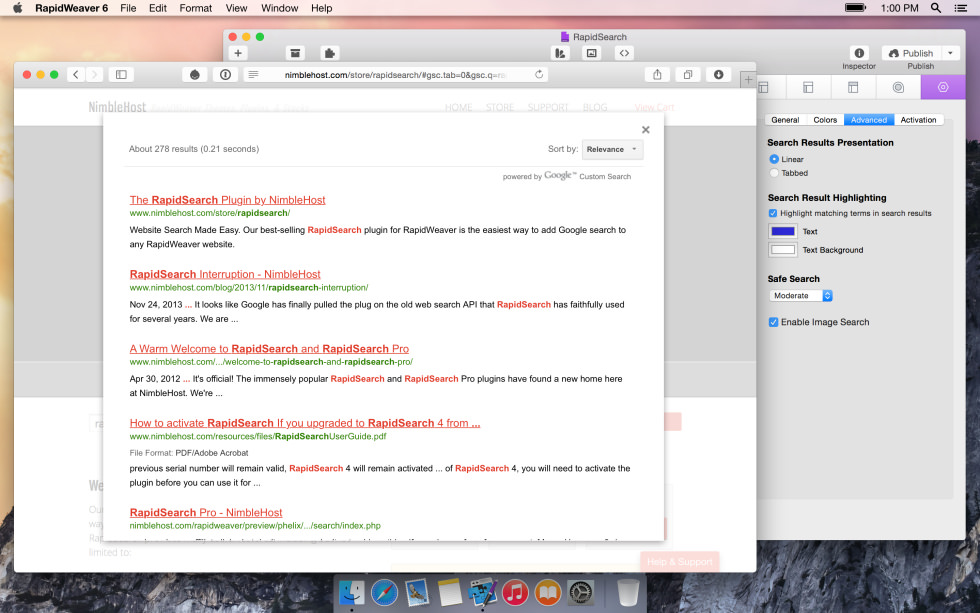Switch to RapidWeaver Edit mode icon
This screenshot has width=980, height=613.
click(x=560, y=53)
